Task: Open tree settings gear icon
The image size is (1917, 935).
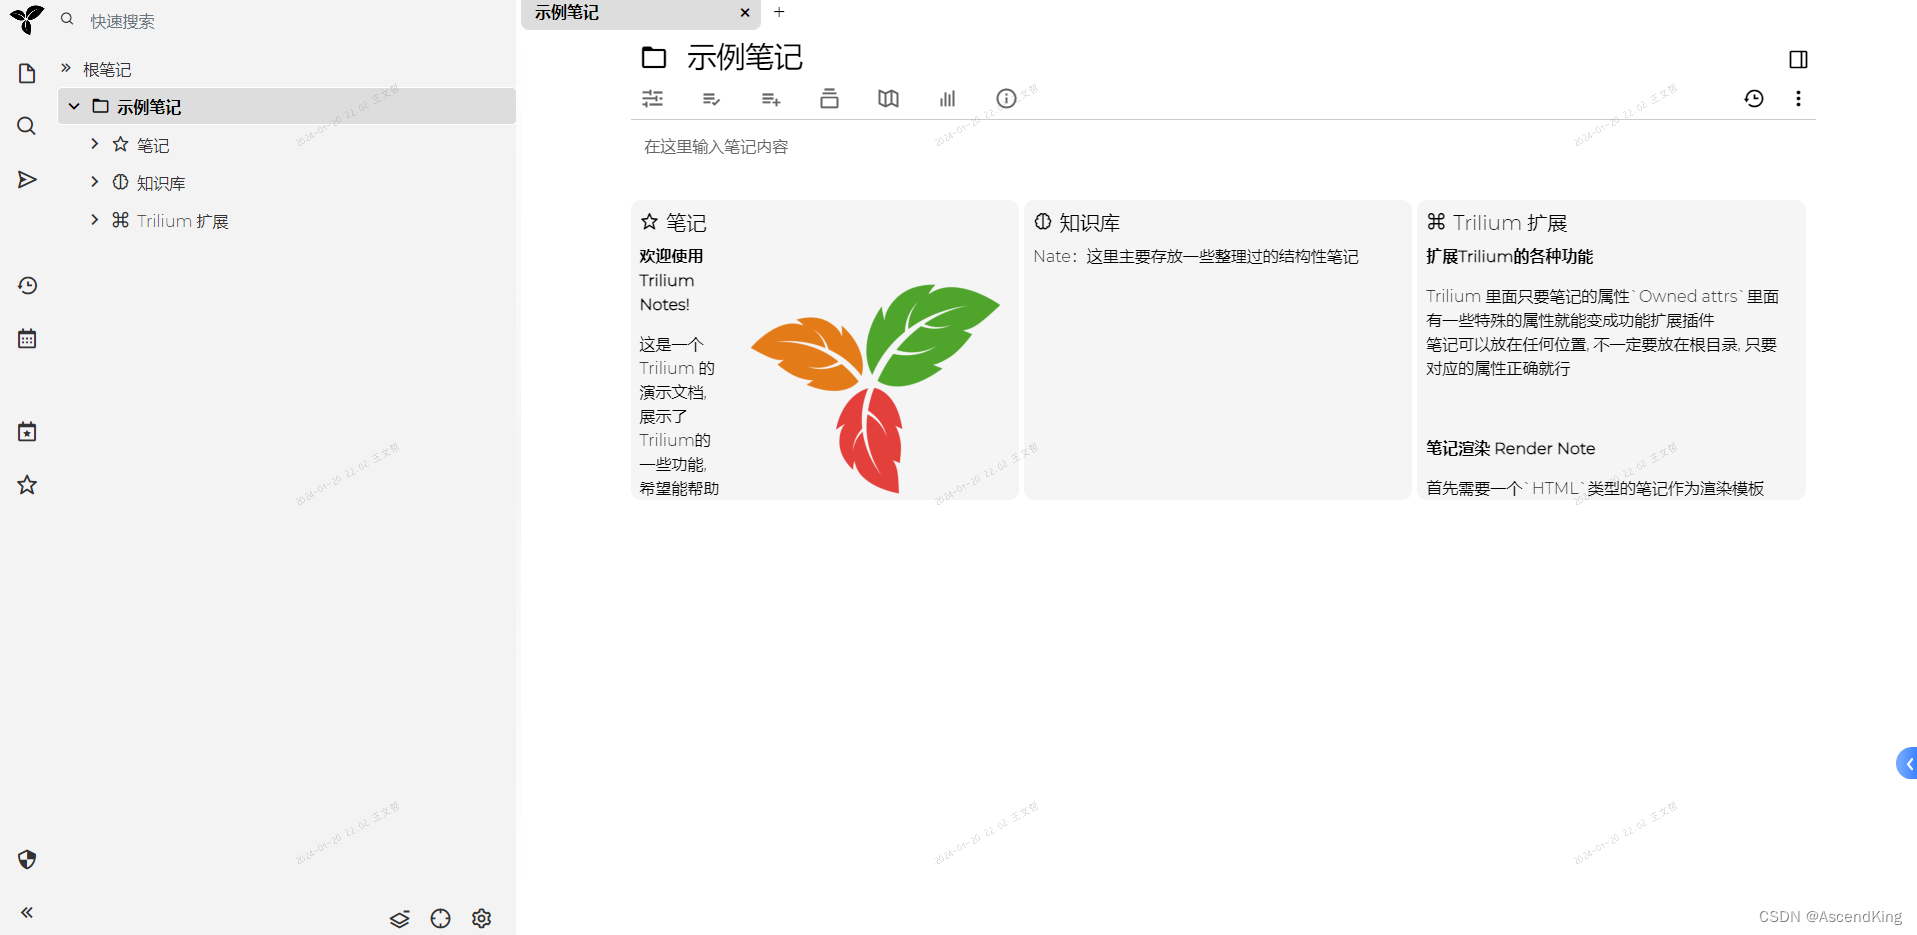Action: point(481,918)
